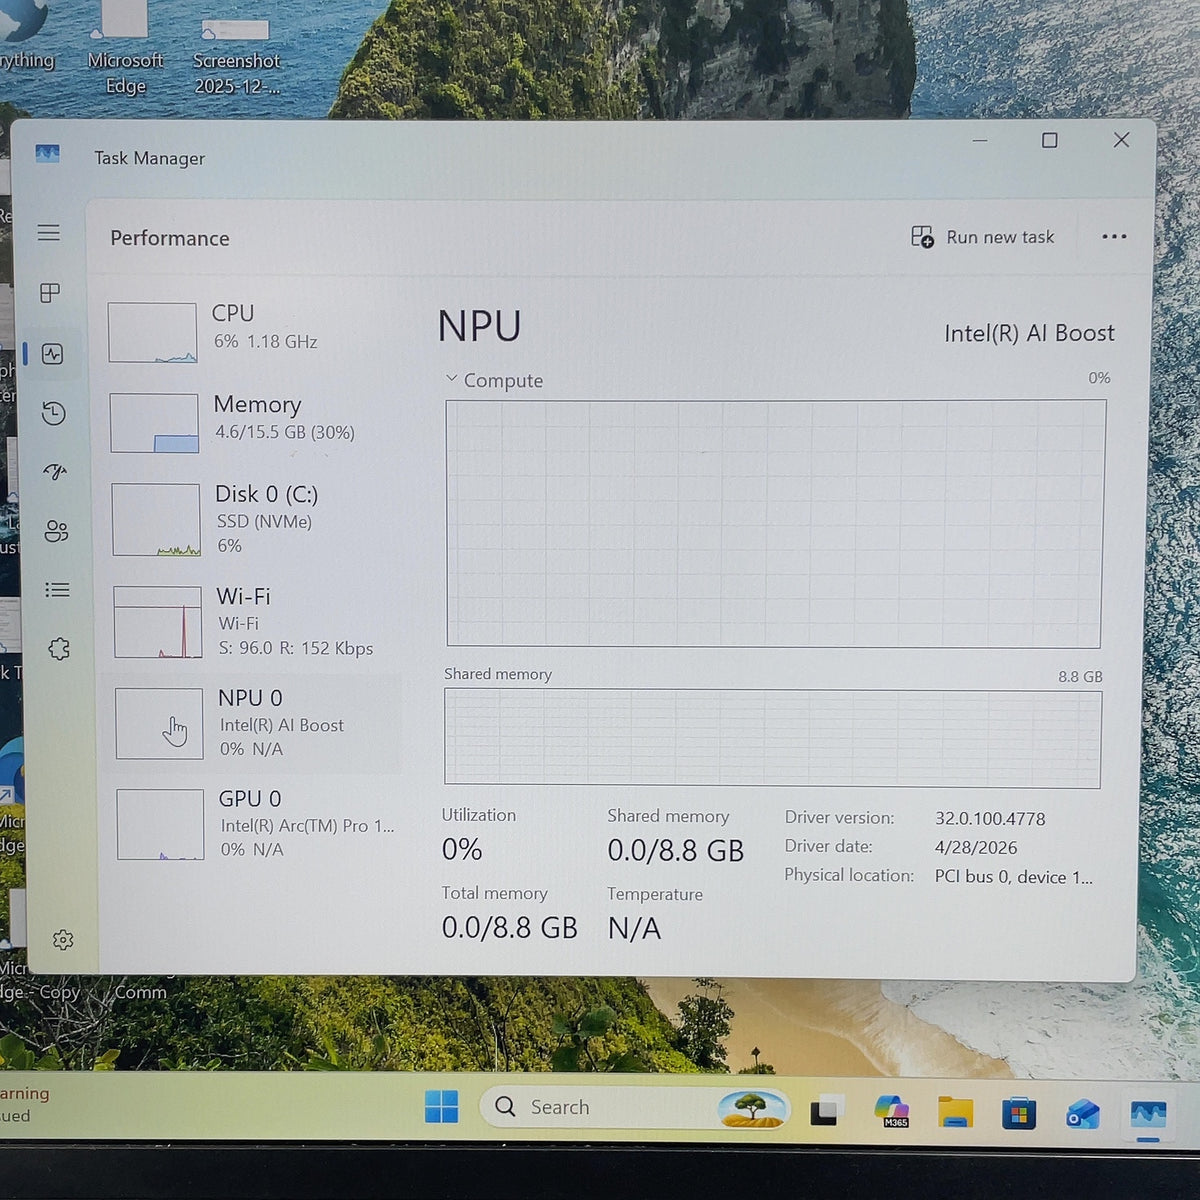Click the Wi-Fi mini graph thumbnail
Screen dimensions: 1200x1200
(158, 622)
